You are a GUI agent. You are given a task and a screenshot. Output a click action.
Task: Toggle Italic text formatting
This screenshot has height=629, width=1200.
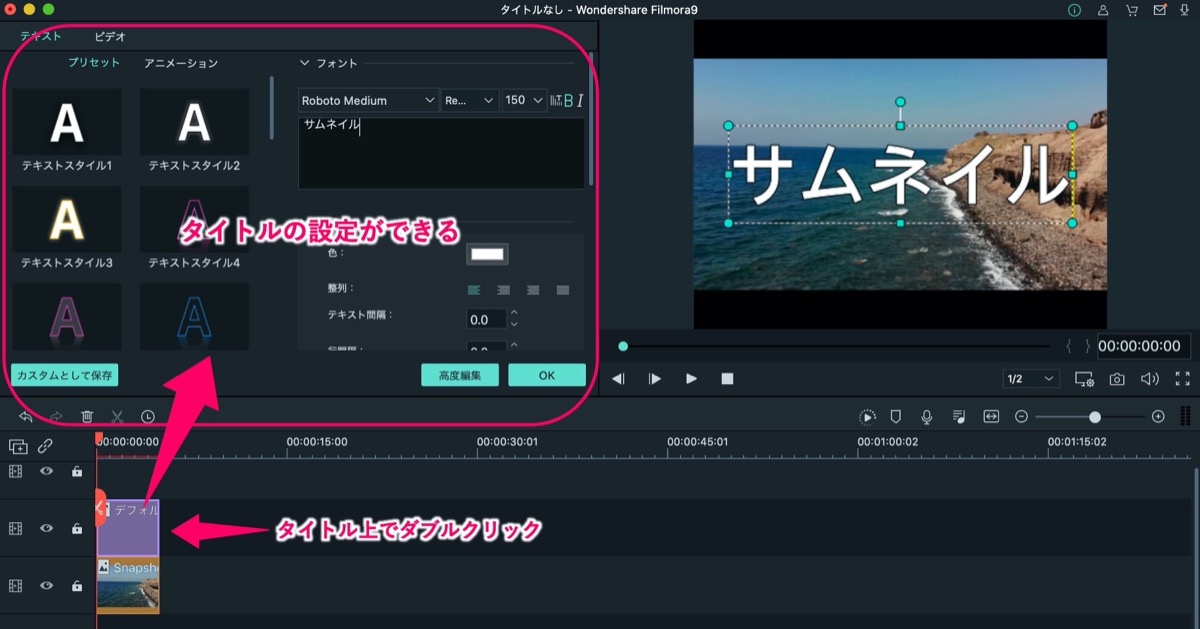[x=580, y=100]
